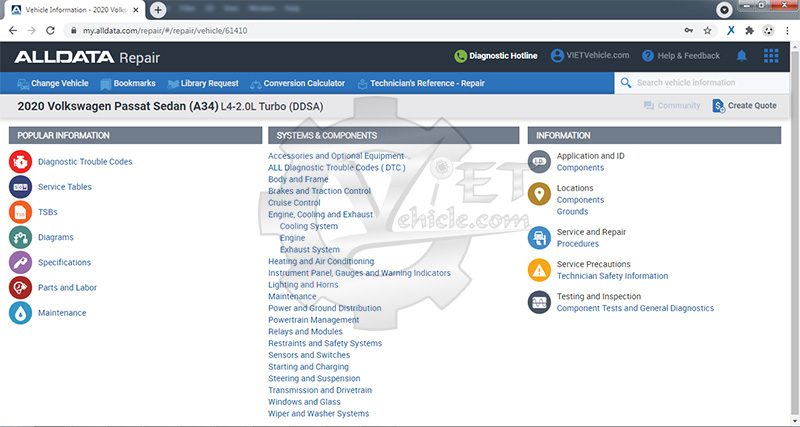800x427 pixels.
Task: Open the Bookmarks menu item
Action: tap(128, 83)
